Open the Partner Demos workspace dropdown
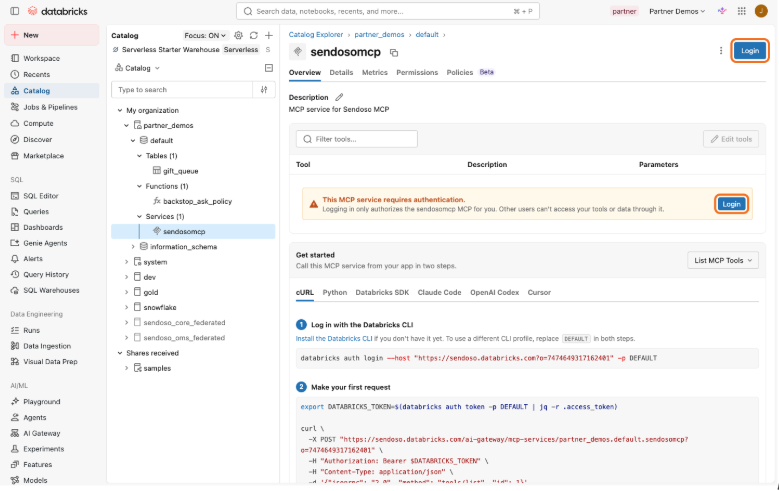Viewport: 779px width, 491px height. pos(677,11)
